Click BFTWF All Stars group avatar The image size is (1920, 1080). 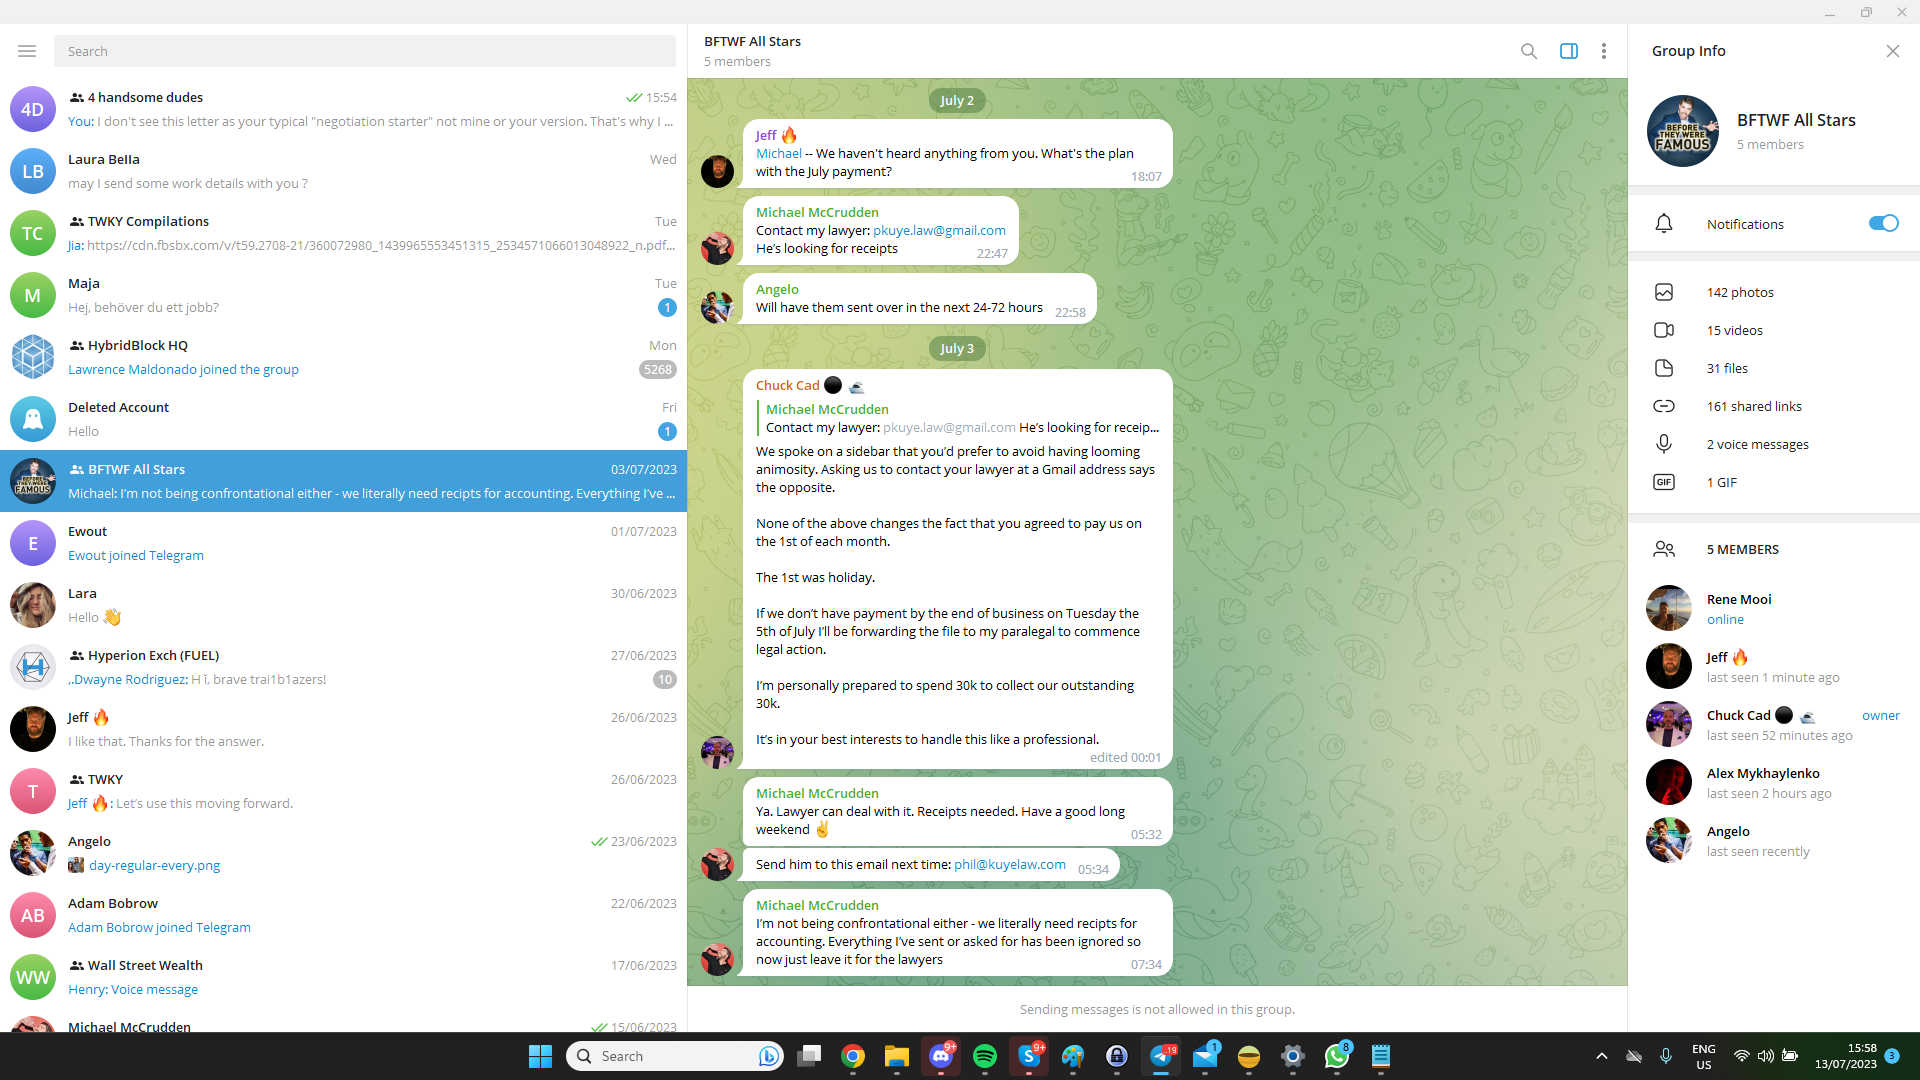[x=1682, y=131]
